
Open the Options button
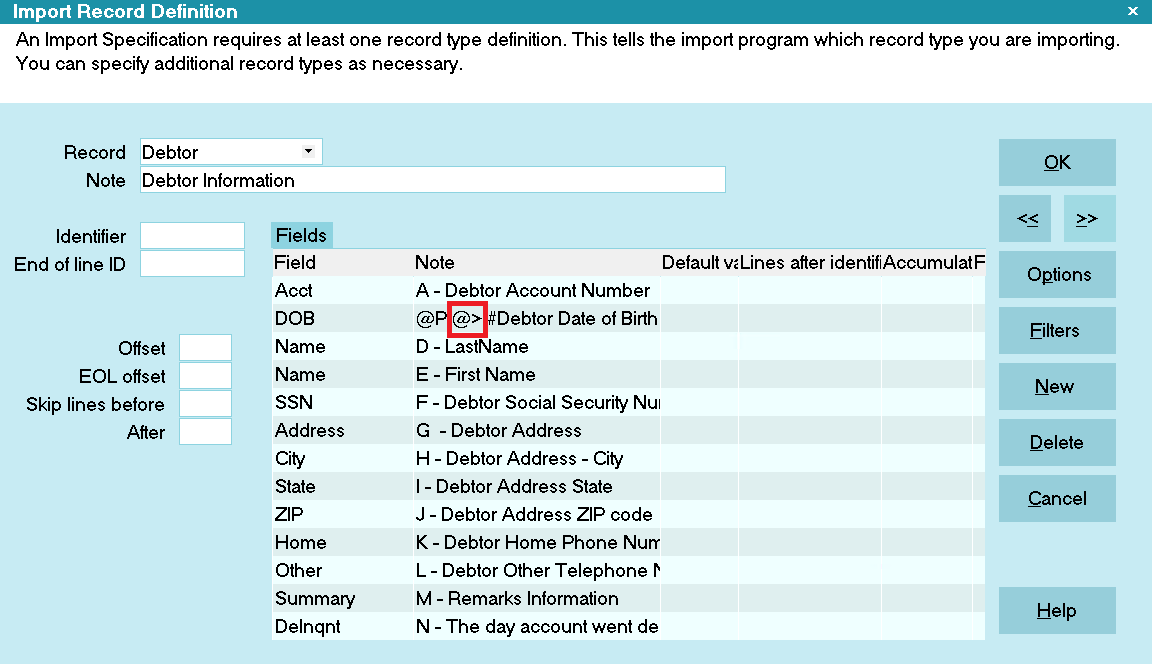click(x=1057, y=275)
